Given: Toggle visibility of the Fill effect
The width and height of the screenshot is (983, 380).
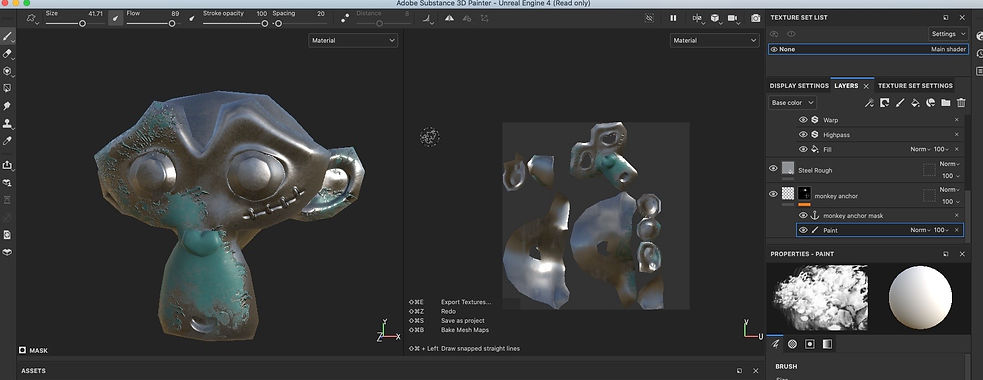Looking at the screenshot, I should 803,149.
